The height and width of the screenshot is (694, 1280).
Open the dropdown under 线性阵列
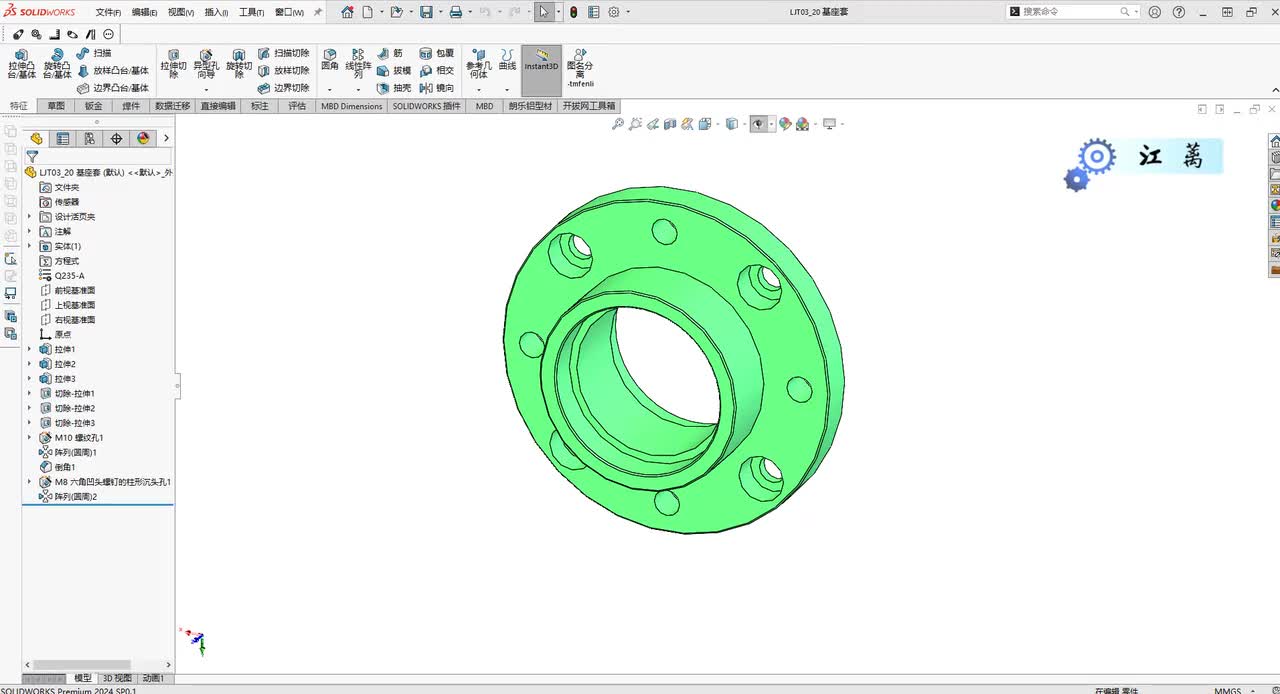358,90
